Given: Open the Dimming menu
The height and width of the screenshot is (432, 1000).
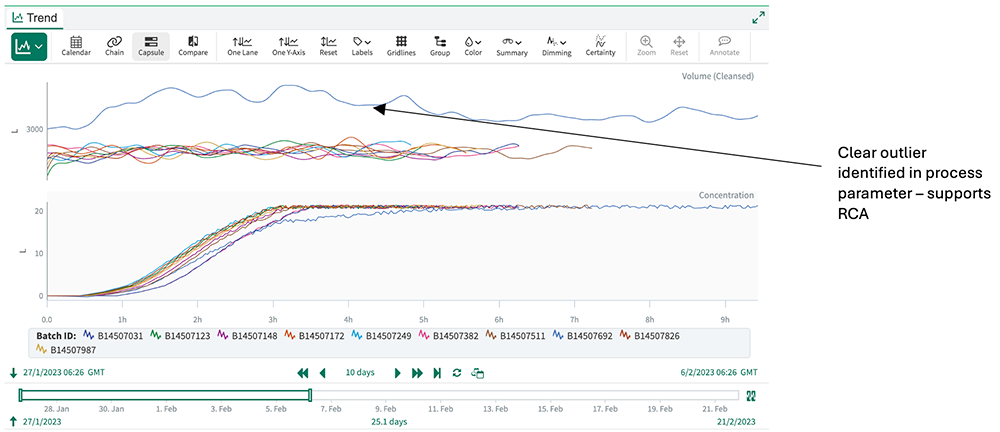Looking at the screenshot, I should 557,47.
